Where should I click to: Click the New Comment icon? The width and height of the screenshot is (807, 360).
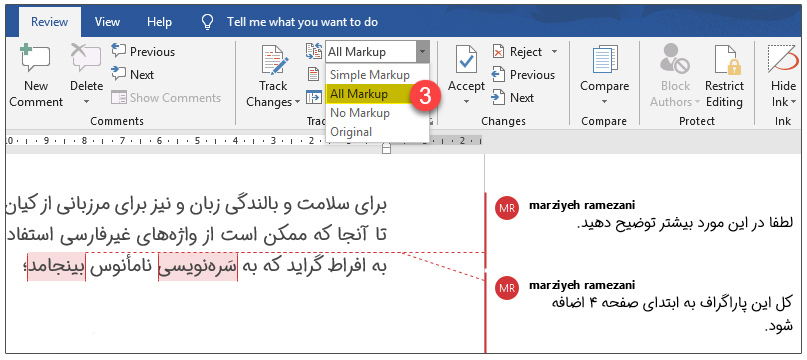tap(35, 58)
